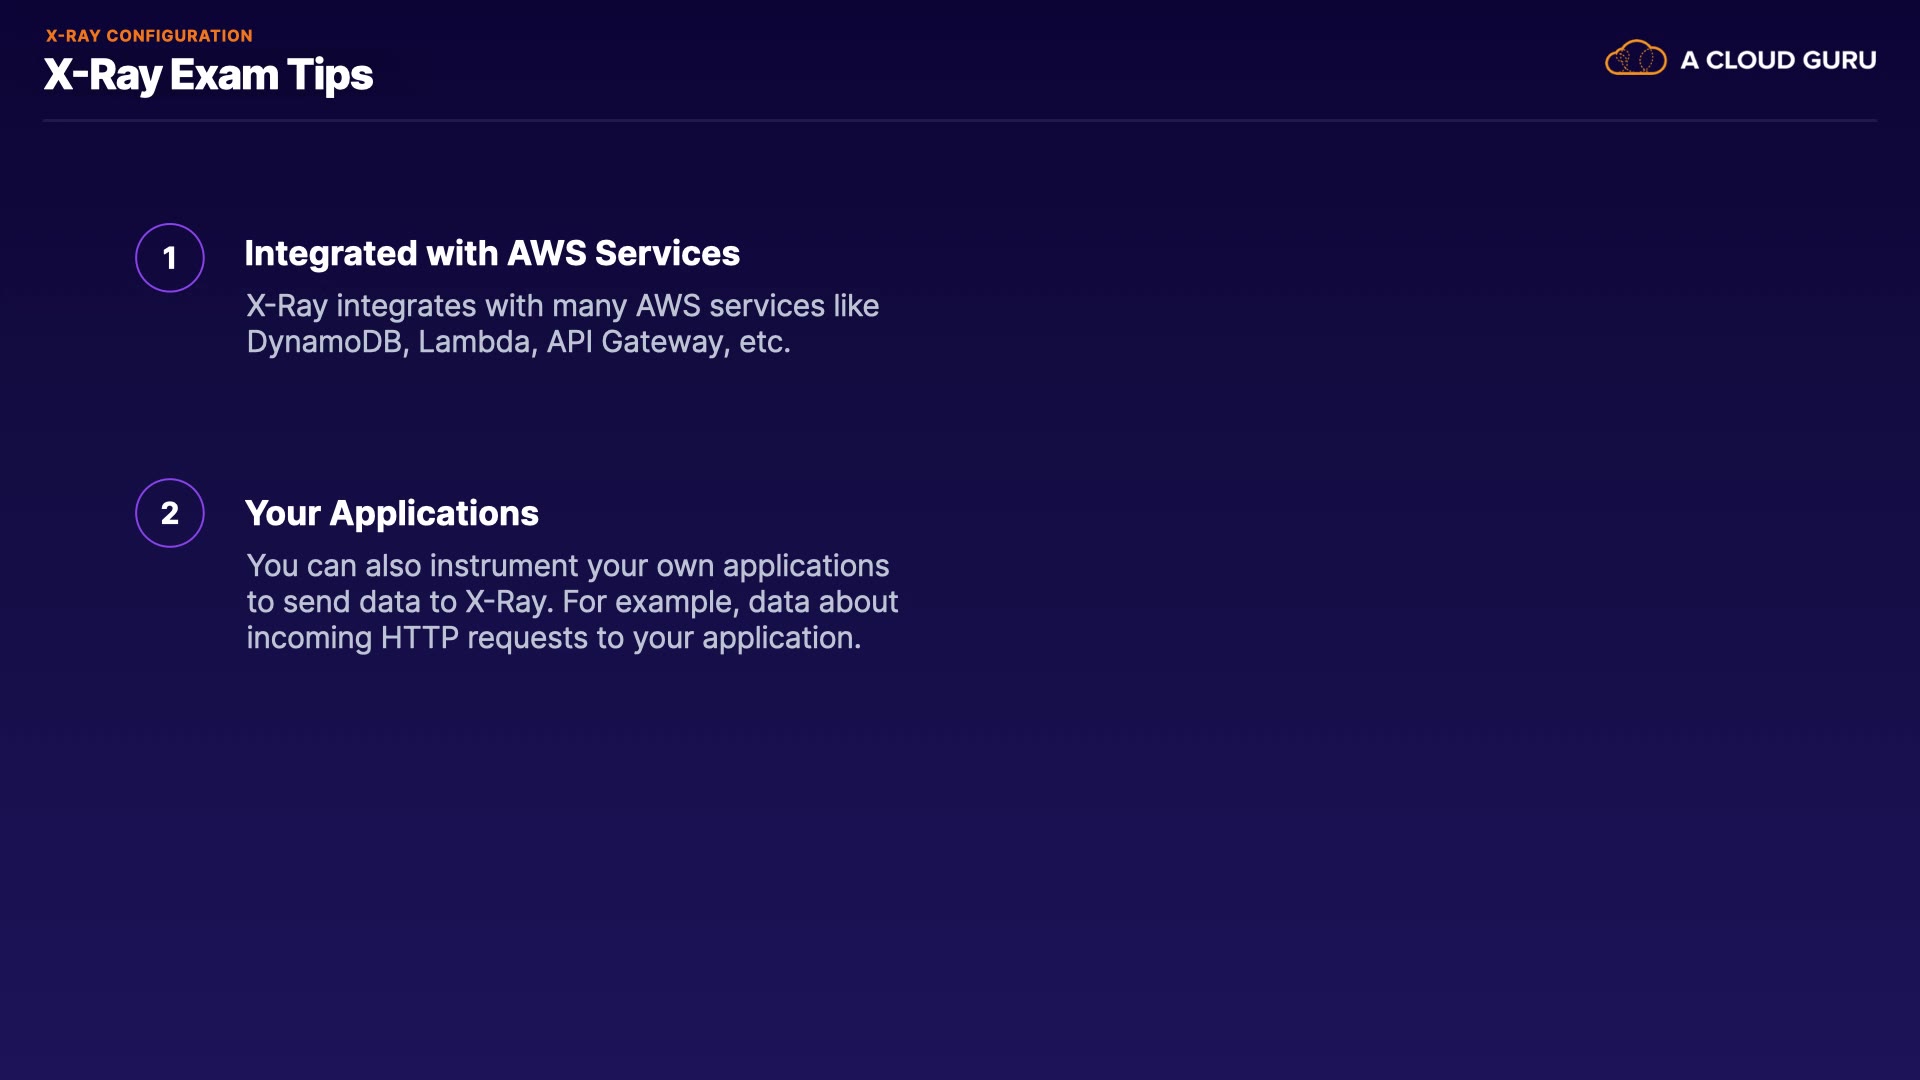The image size is (1920, 1080).
Task: Click the numbered circle 2 icon
Action: click(170, 513)
